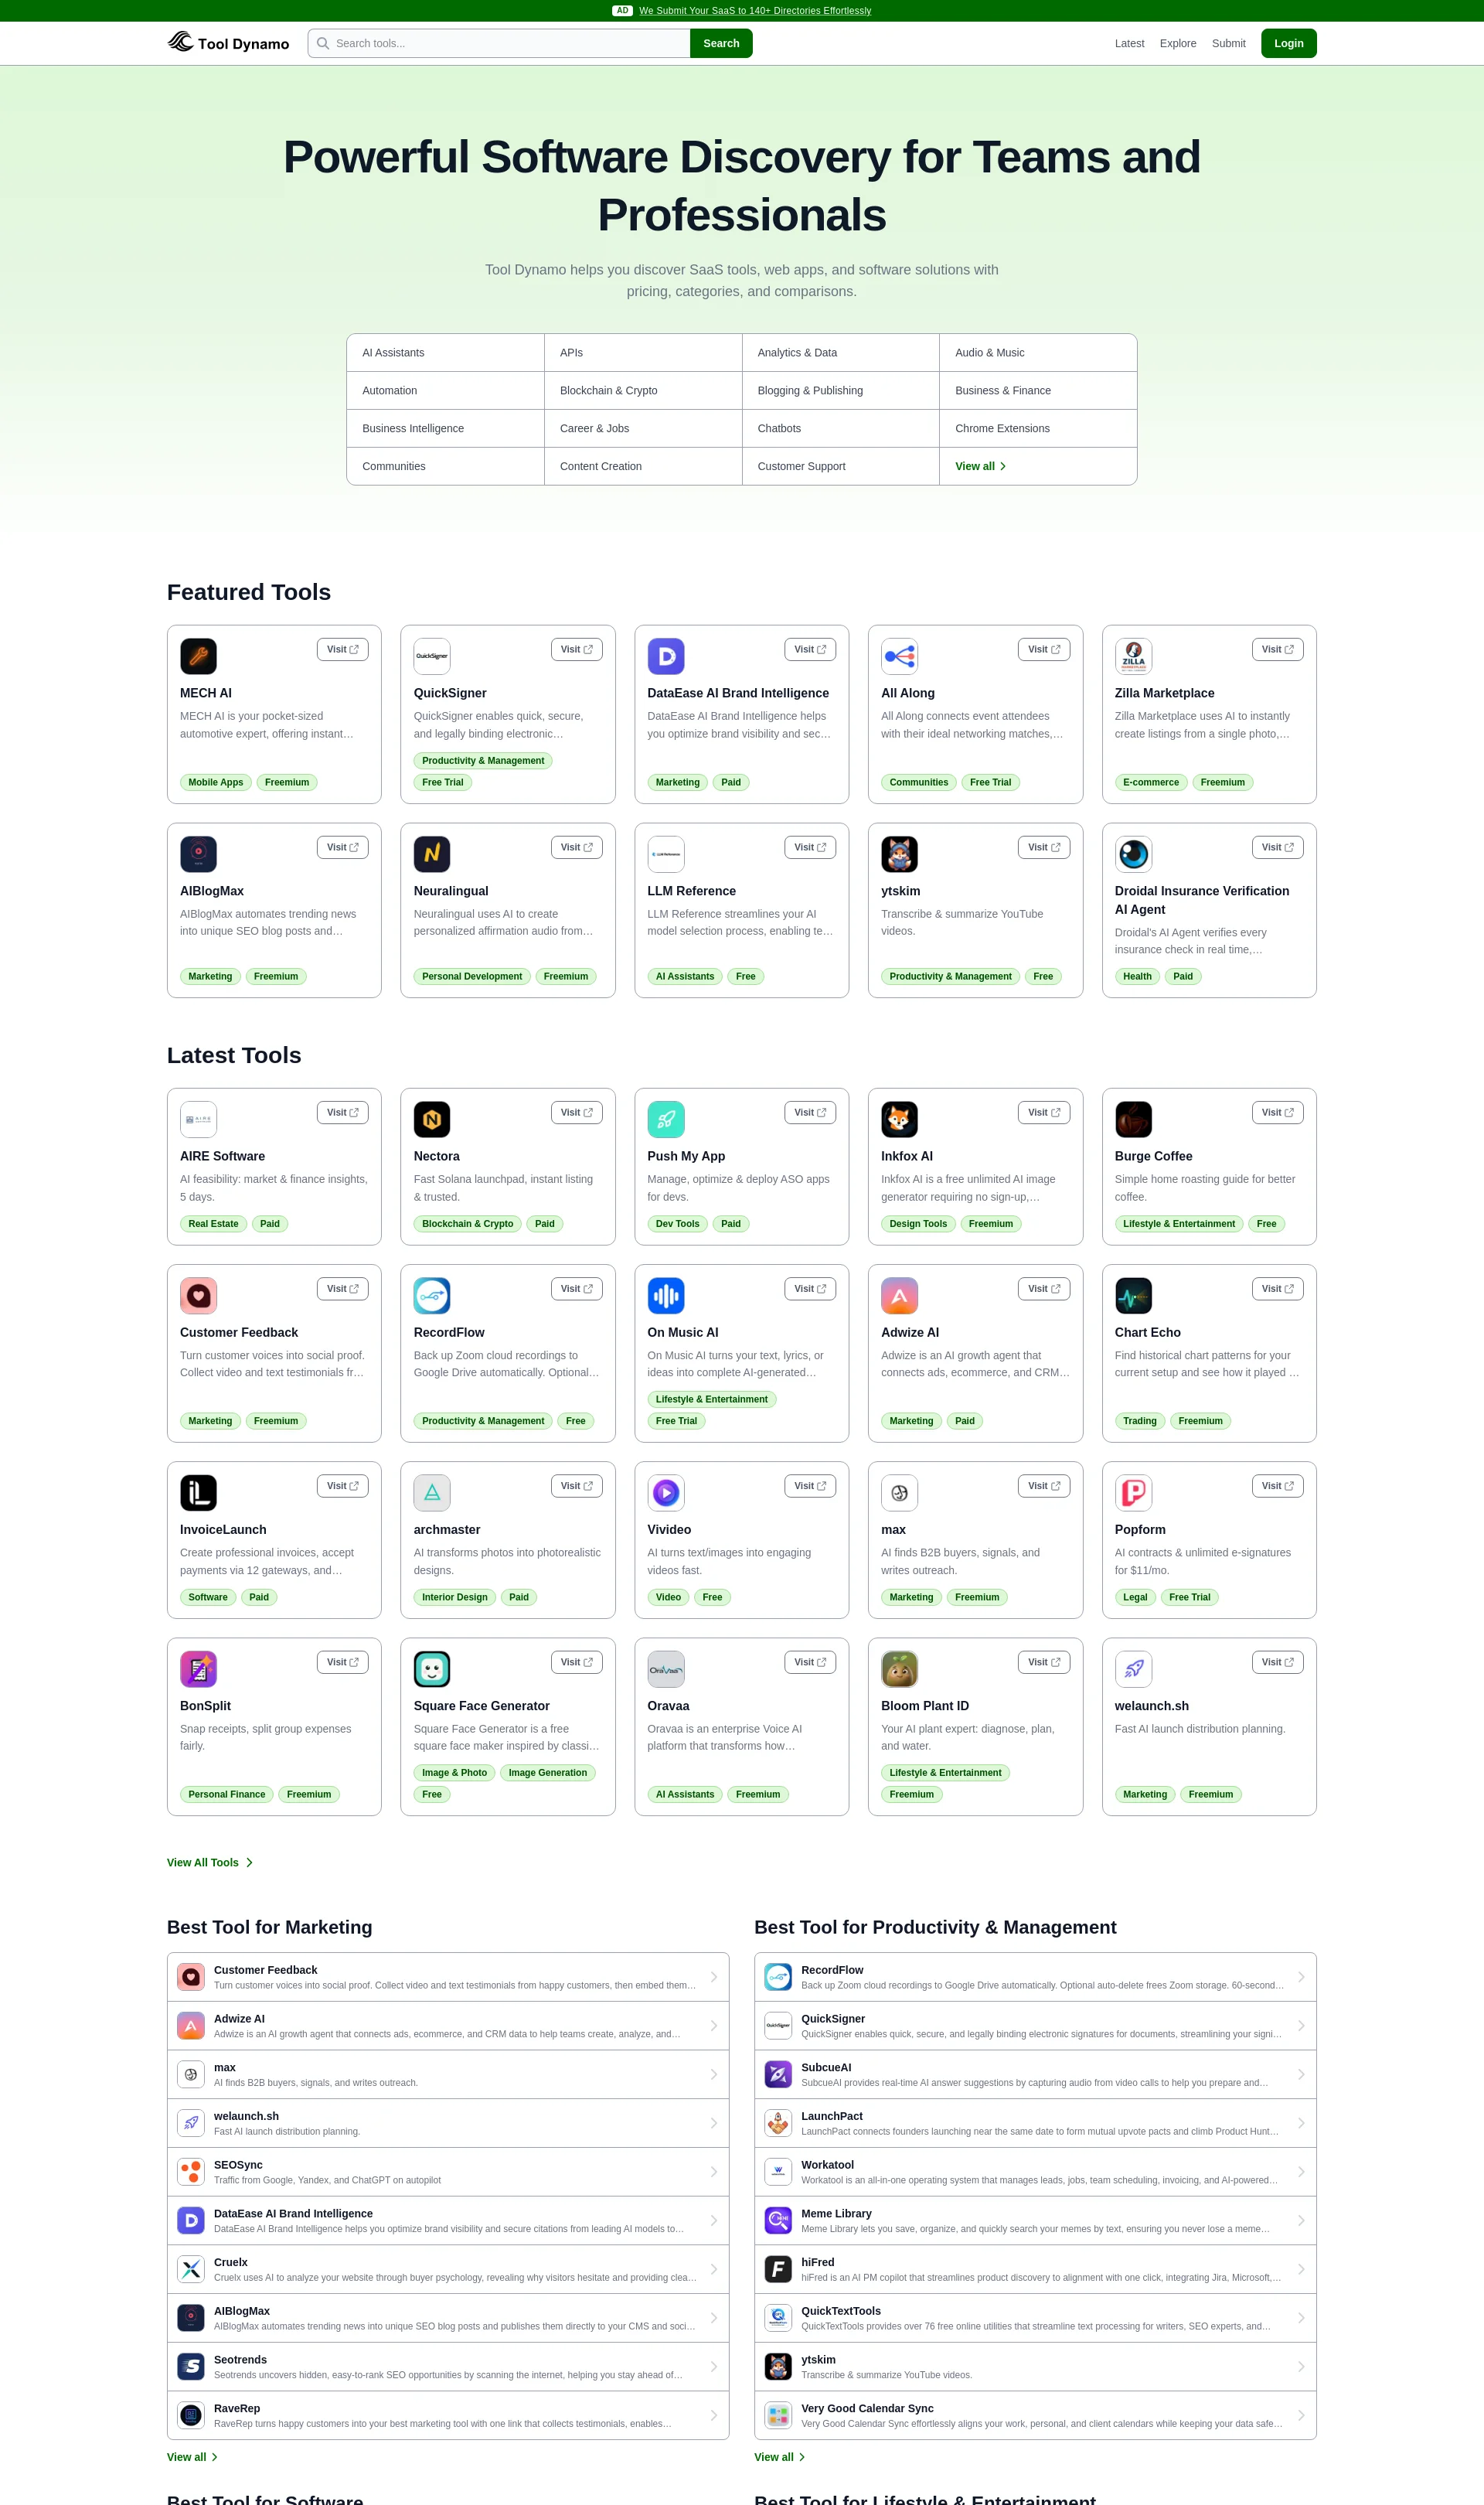Click the Vivideo play icon

(666, 1493)
